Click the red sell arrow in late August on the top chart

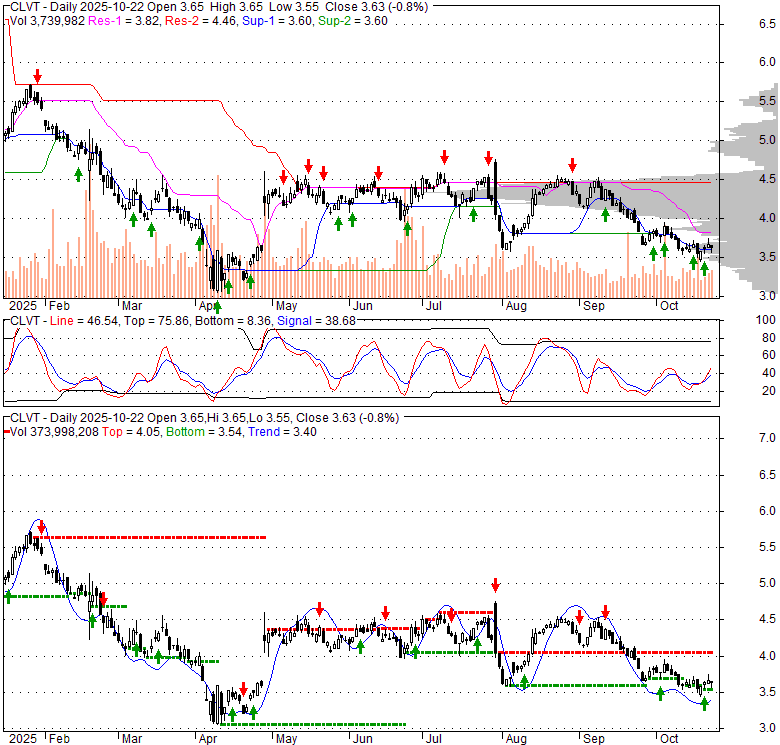click(573, 165)
